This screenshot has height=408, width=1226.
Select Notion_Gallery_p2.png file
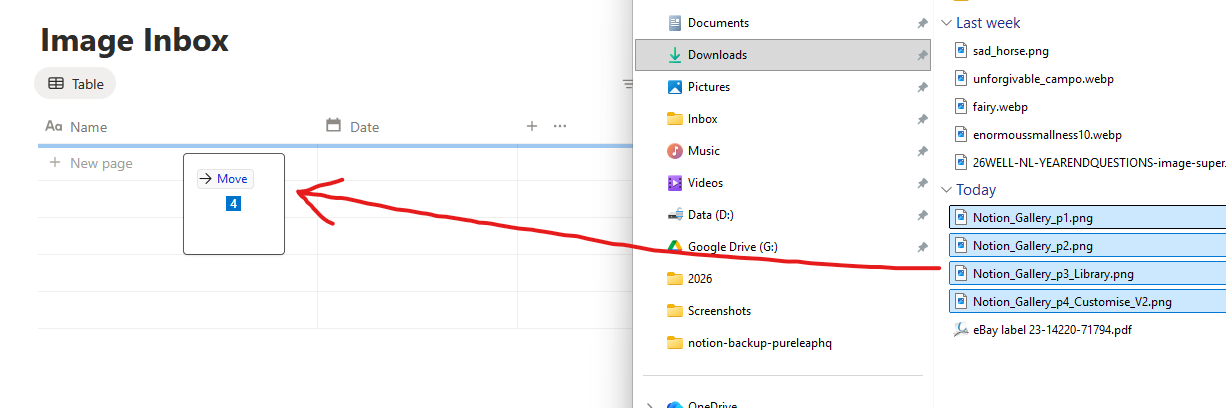(1087, 245)
